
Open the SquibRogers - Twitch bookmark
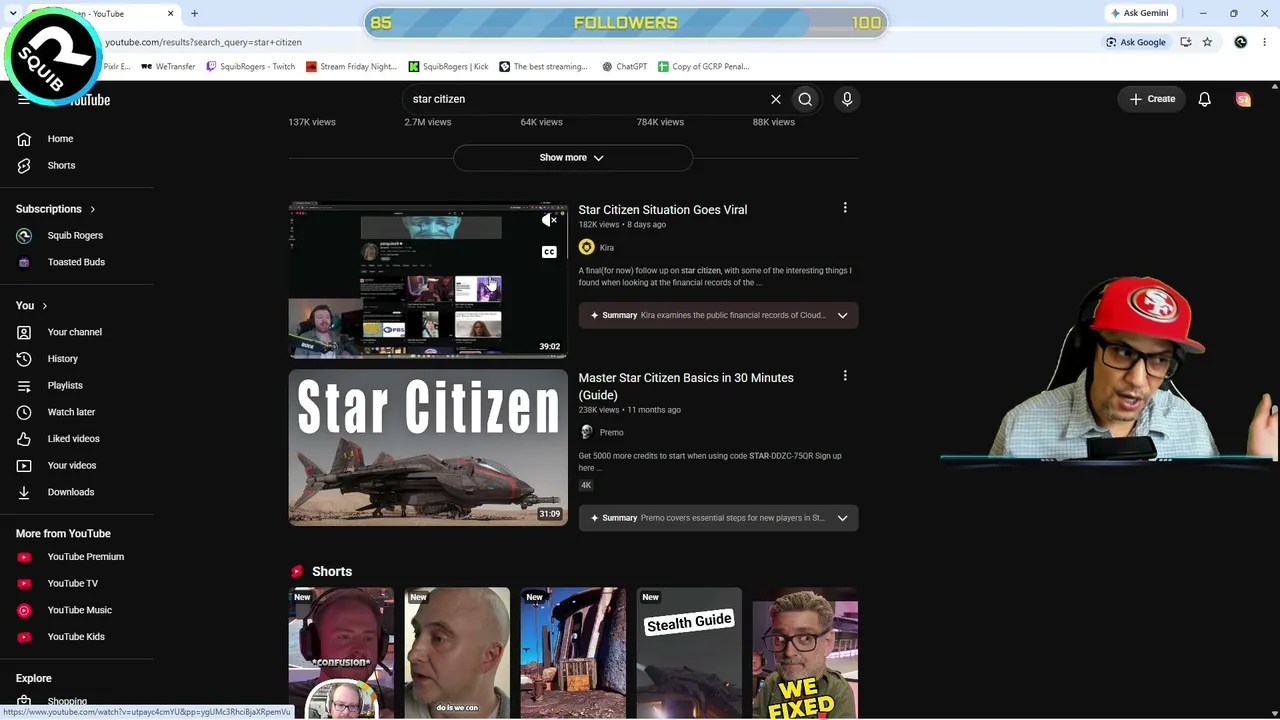tap(250, 67)
